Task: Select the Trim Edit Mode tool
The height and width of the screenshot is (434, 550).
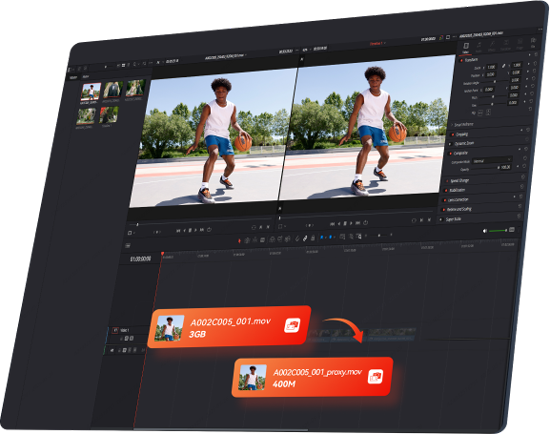Action: point(247,240)
